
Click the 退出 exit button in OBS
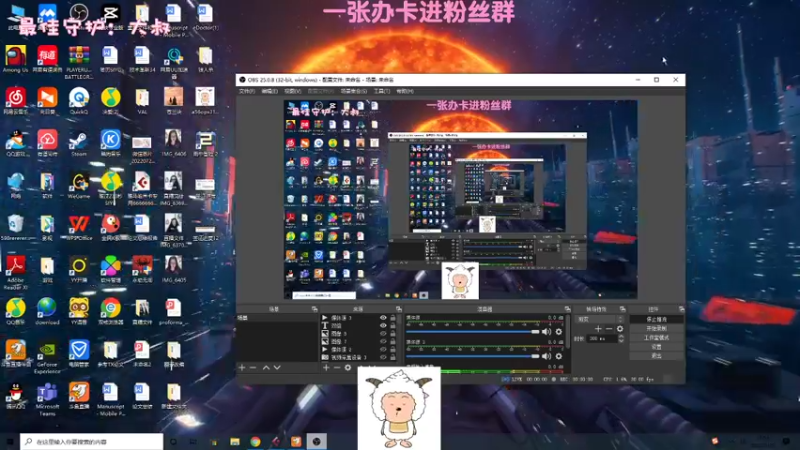(657, 356)
